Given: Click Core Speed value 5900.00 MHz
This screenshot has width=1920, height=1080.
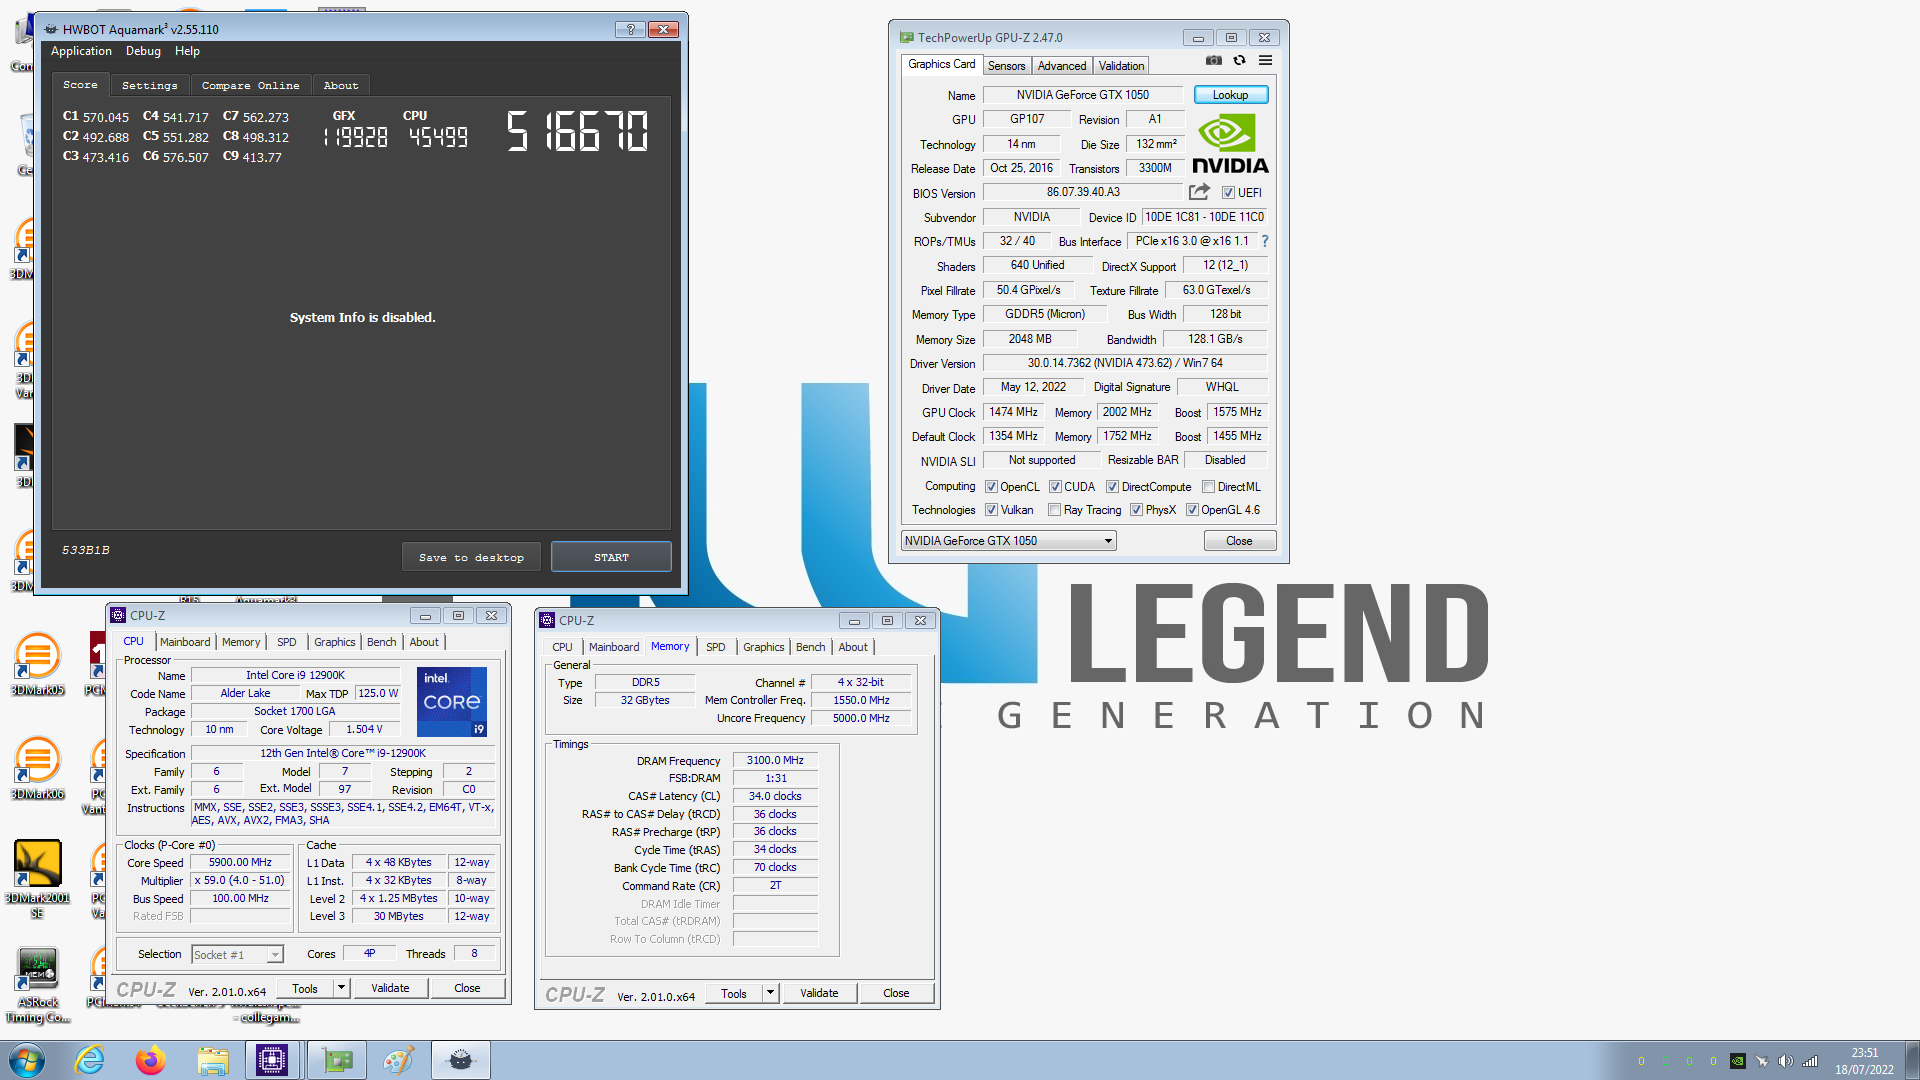Looking at the screenshot, I should coord(240,862).
